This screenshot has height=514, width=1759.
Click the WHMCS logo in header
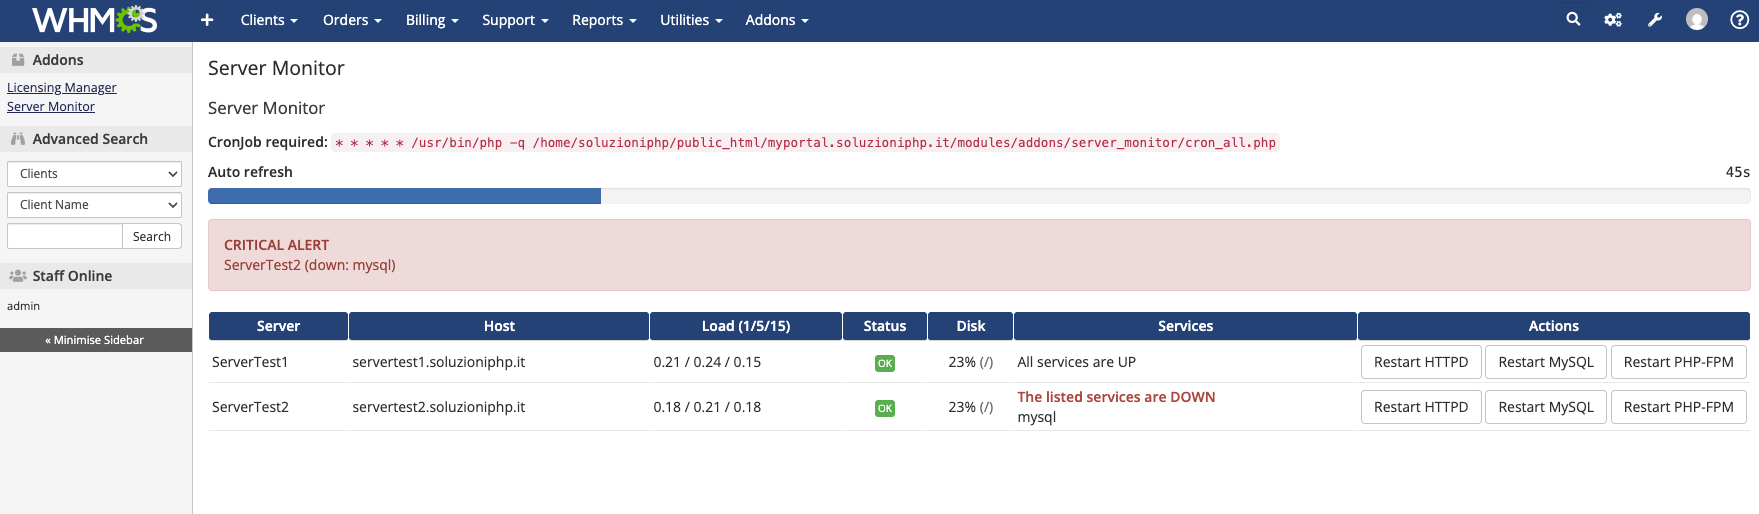(x=94, y=20)
